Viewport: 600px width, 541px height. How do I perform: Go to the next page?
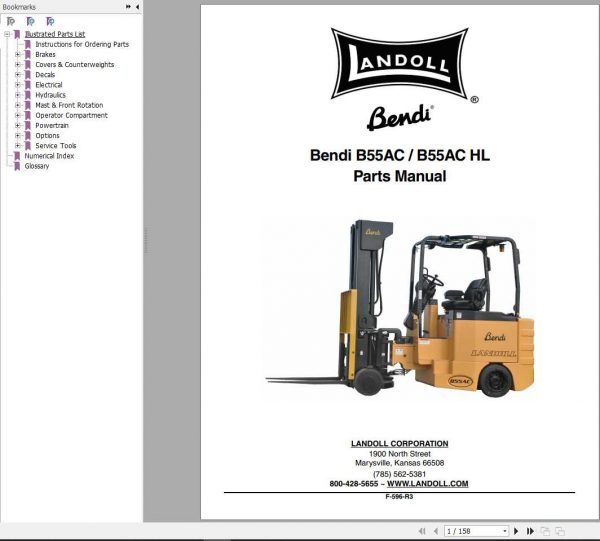pyautogui.click(x=516, y=531)
